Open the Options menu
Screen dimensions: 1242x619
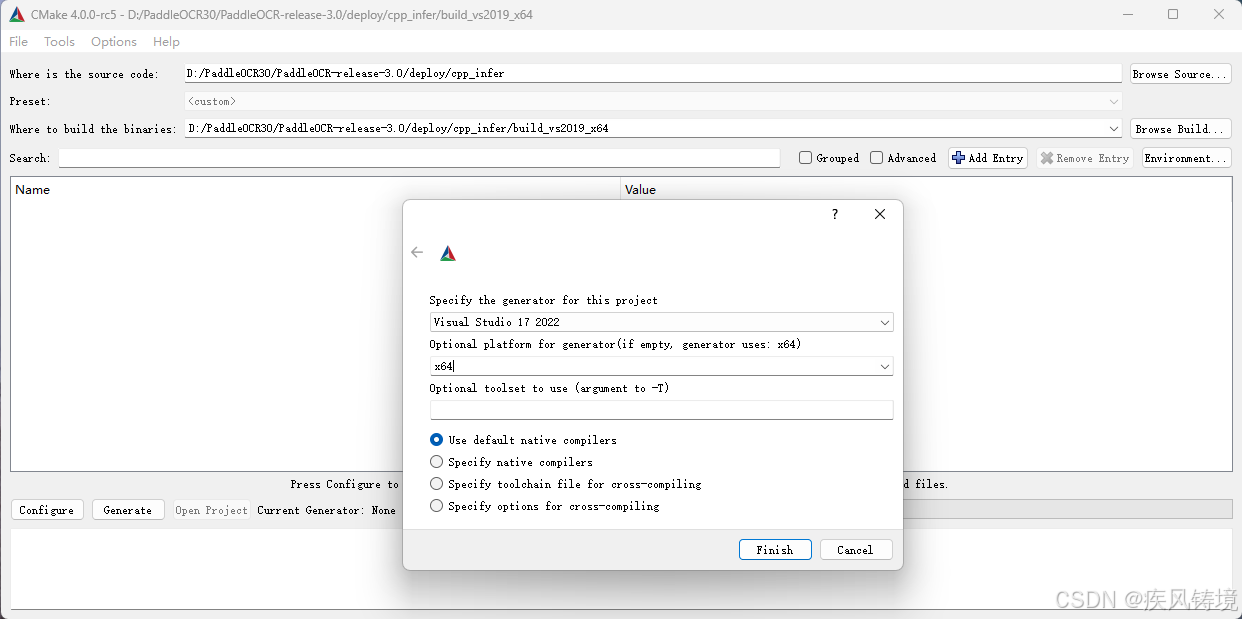(114, 42)
